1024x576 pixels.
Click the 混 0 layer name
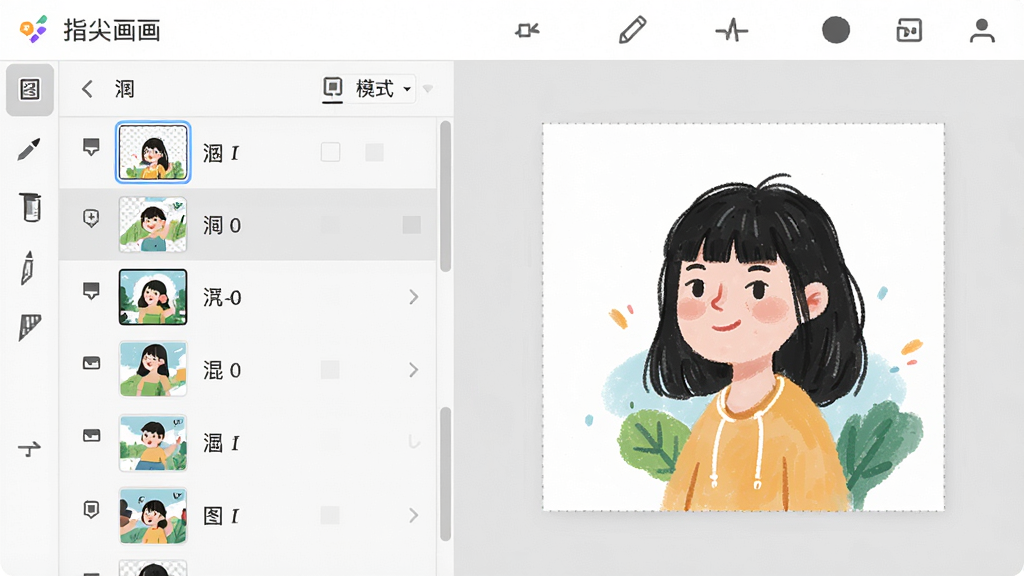tap(222, 370)
